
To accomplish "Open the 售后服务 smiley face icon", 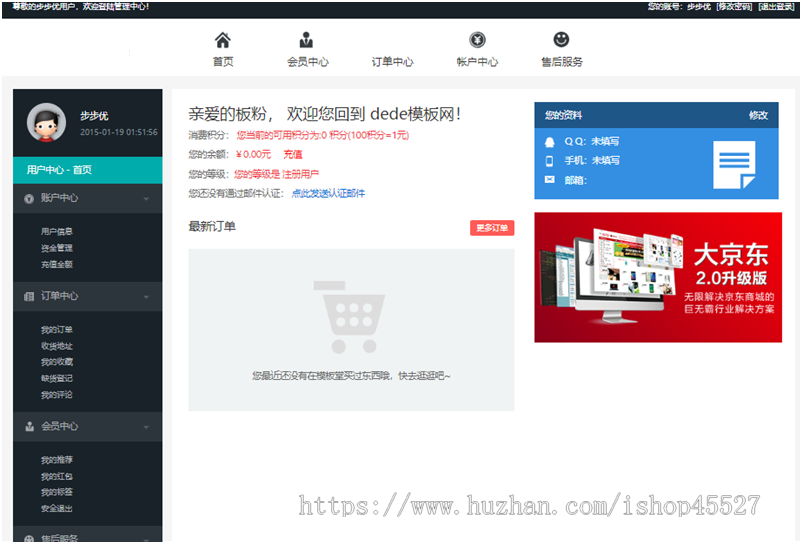I will click(x=561, y=39).
